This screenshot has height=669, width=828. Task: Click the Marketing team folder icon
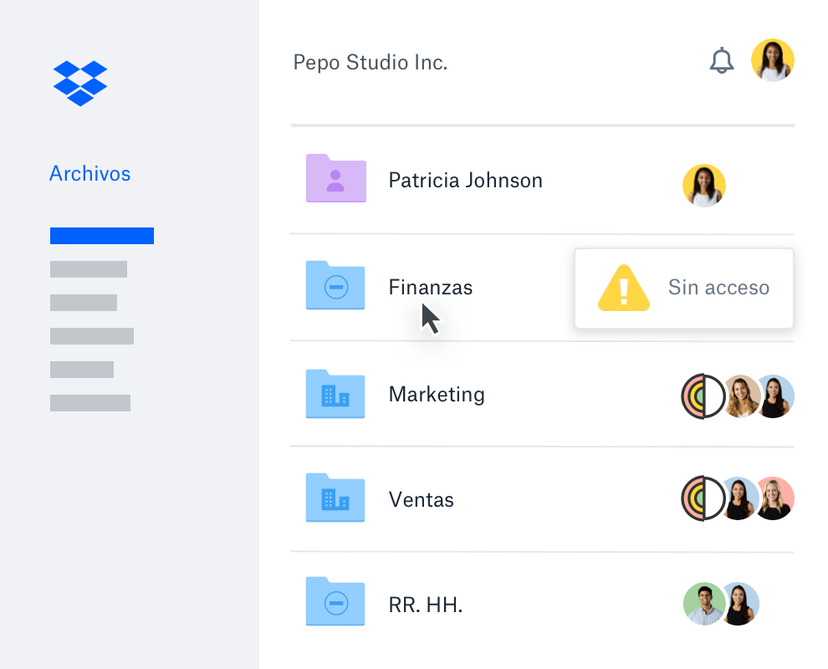336,394
